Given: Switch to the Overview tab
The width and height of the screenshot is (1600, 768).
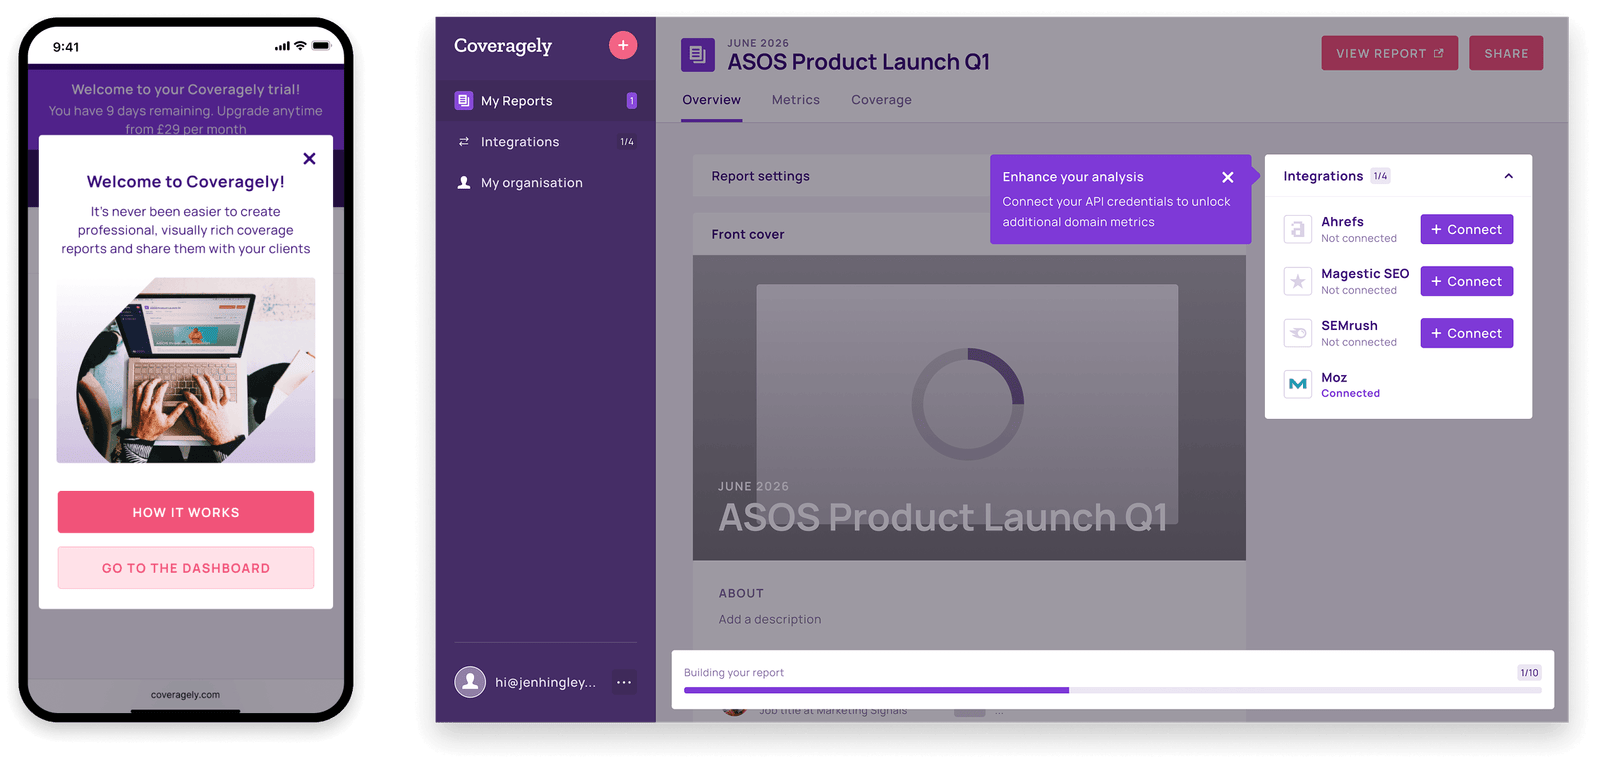Looking at the screenshot, I should point(712,100).
